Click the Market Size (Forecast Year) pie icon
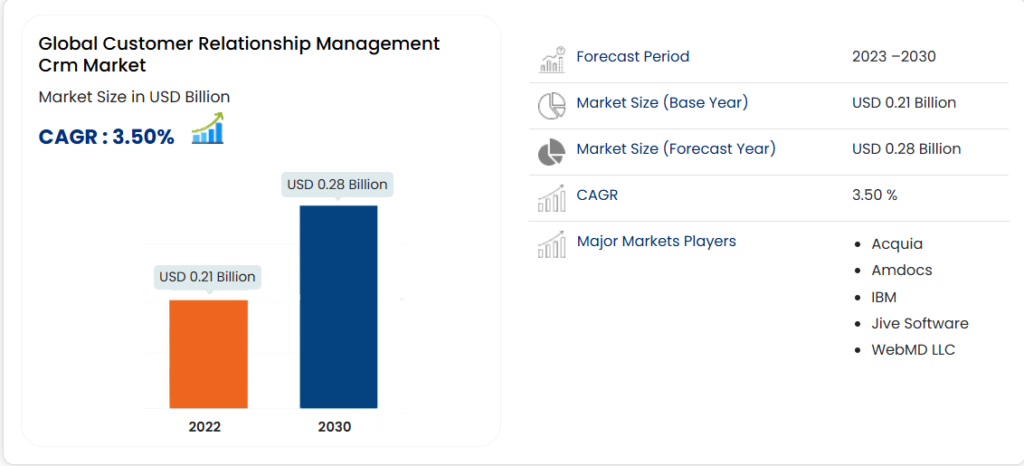Viewport: 1024px width, 466px height. (x=551, y=151)
